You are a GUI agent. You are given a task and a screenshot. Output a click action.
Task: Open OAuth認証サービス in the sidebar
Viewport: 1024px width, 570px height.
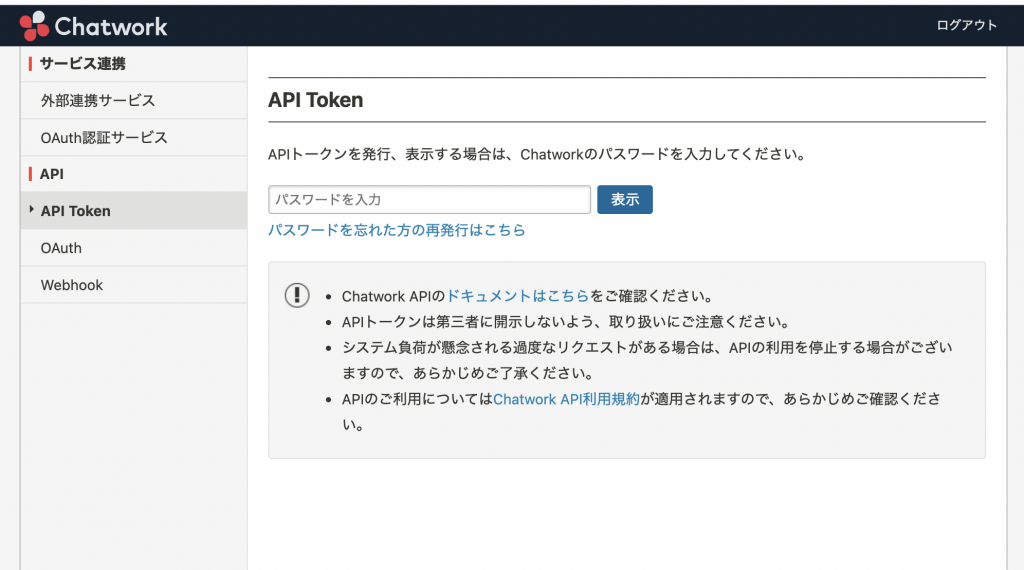(x=134, y=138)
